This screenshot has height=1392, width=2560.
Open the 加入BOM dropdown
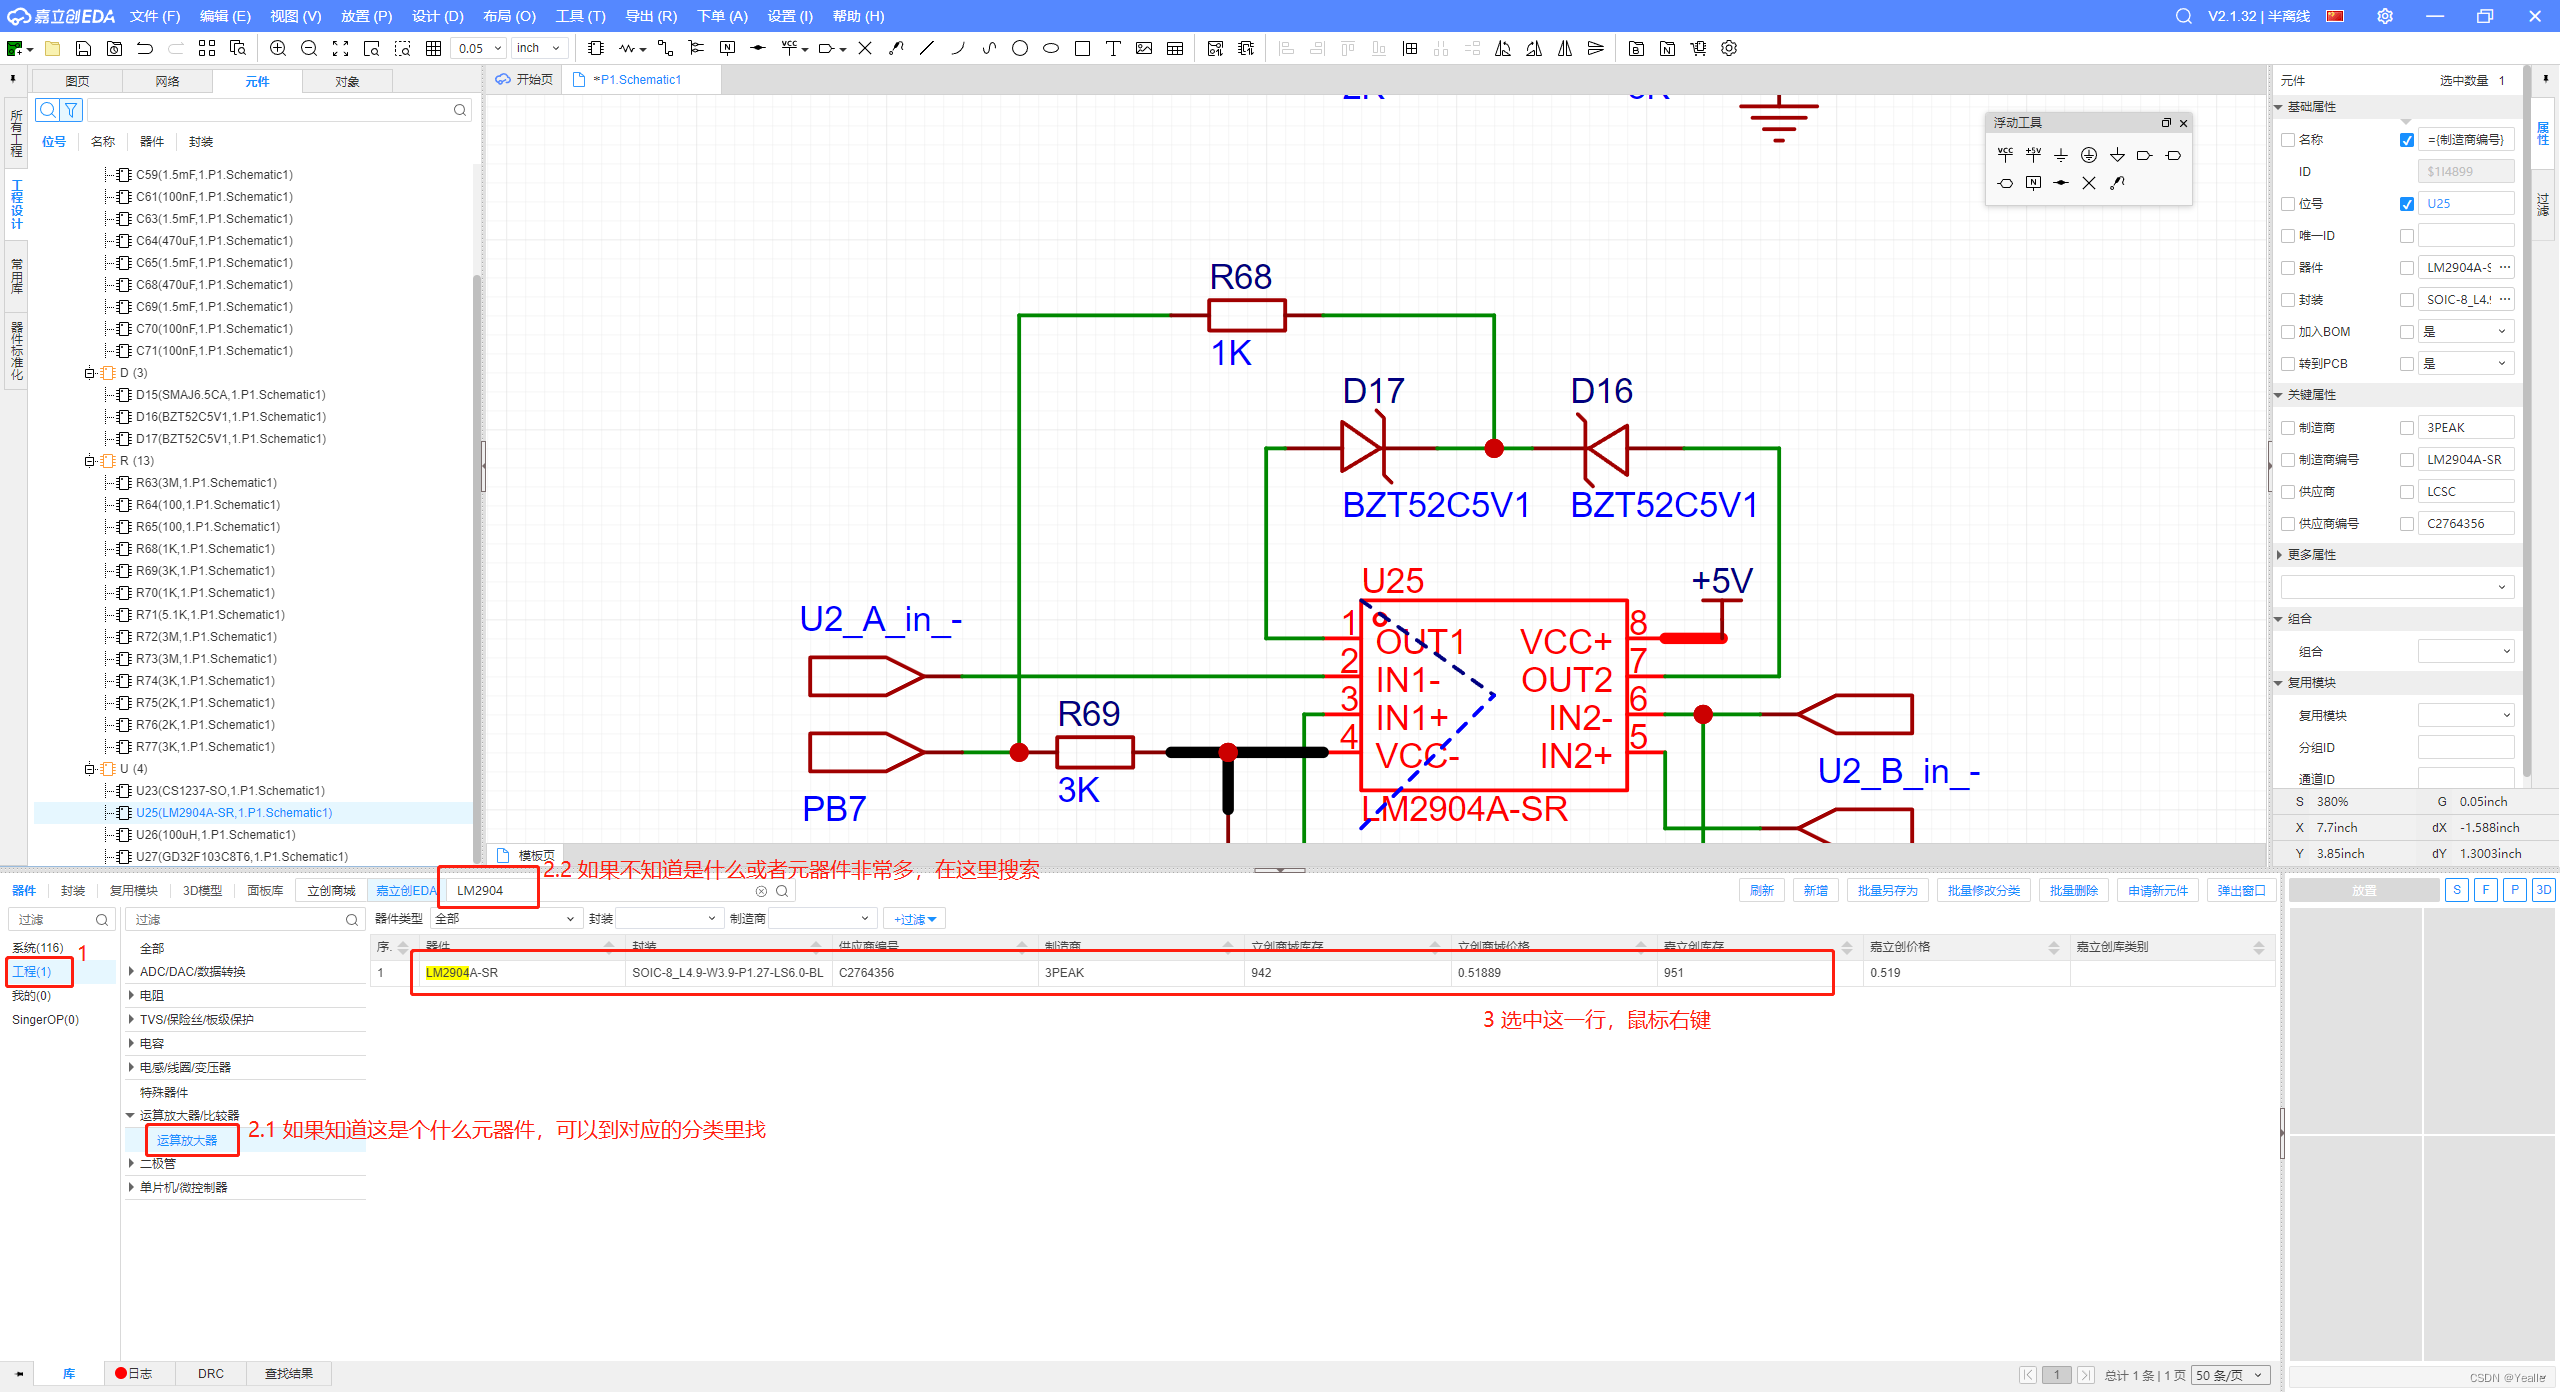(2465, 332)
